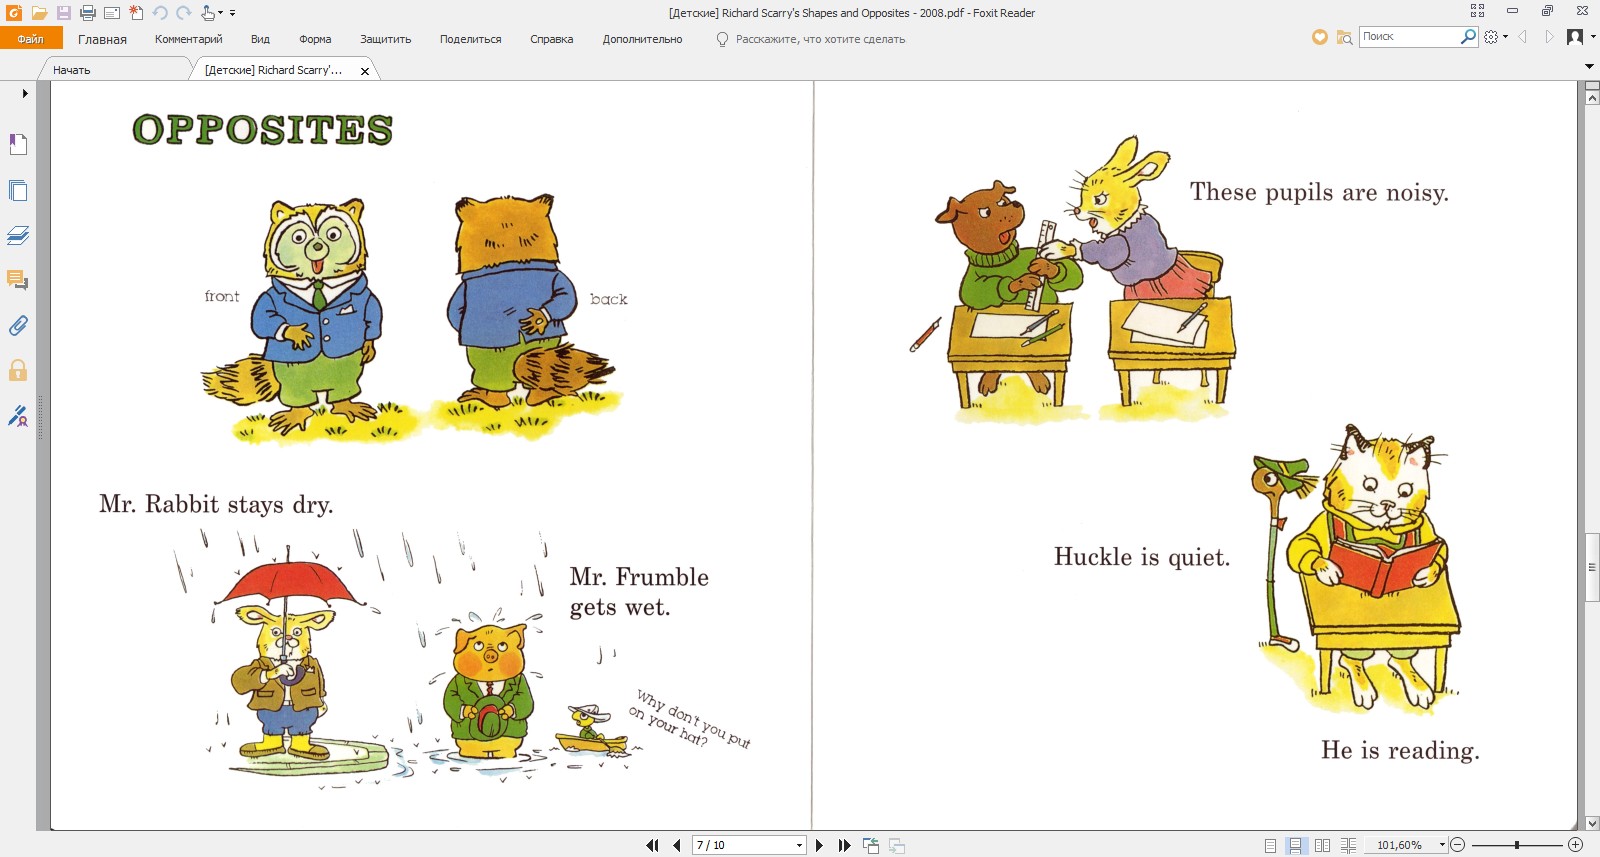
Task: Open the Comments panel
Action: tap(18, 280)
